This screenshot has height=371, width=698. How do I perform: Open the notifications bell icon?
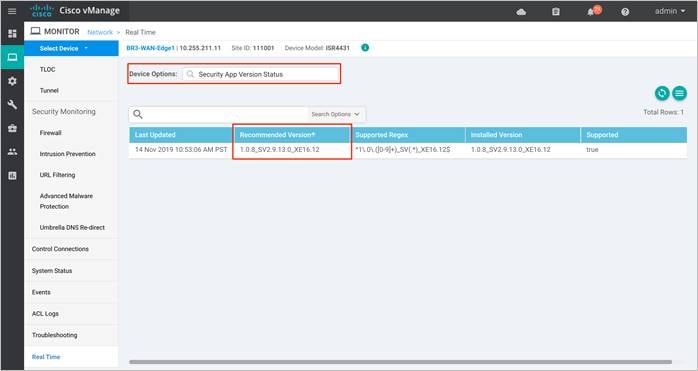pyautogui.click(x=590, y=12)
